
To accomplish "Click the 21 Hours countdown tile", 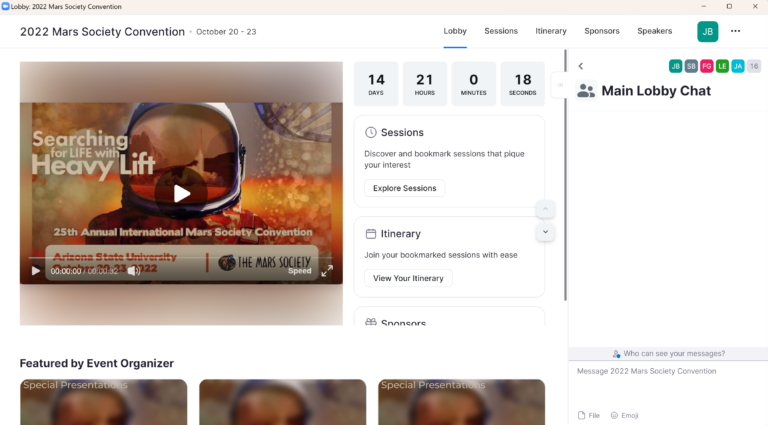I will [x=425, y=84].
